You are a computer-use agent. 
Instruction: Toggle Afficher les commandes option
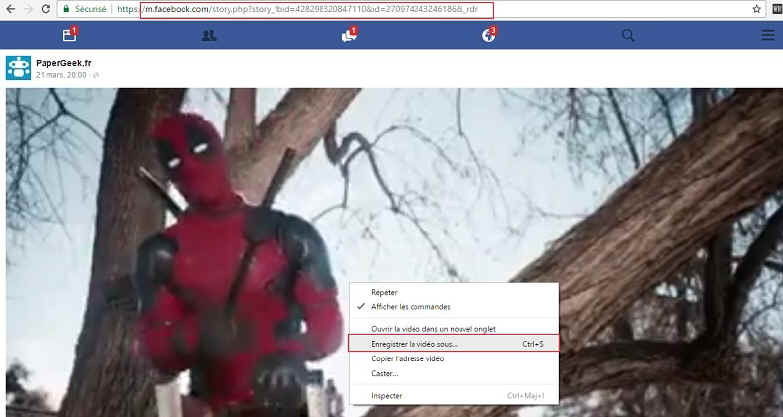tap(454, 307)
